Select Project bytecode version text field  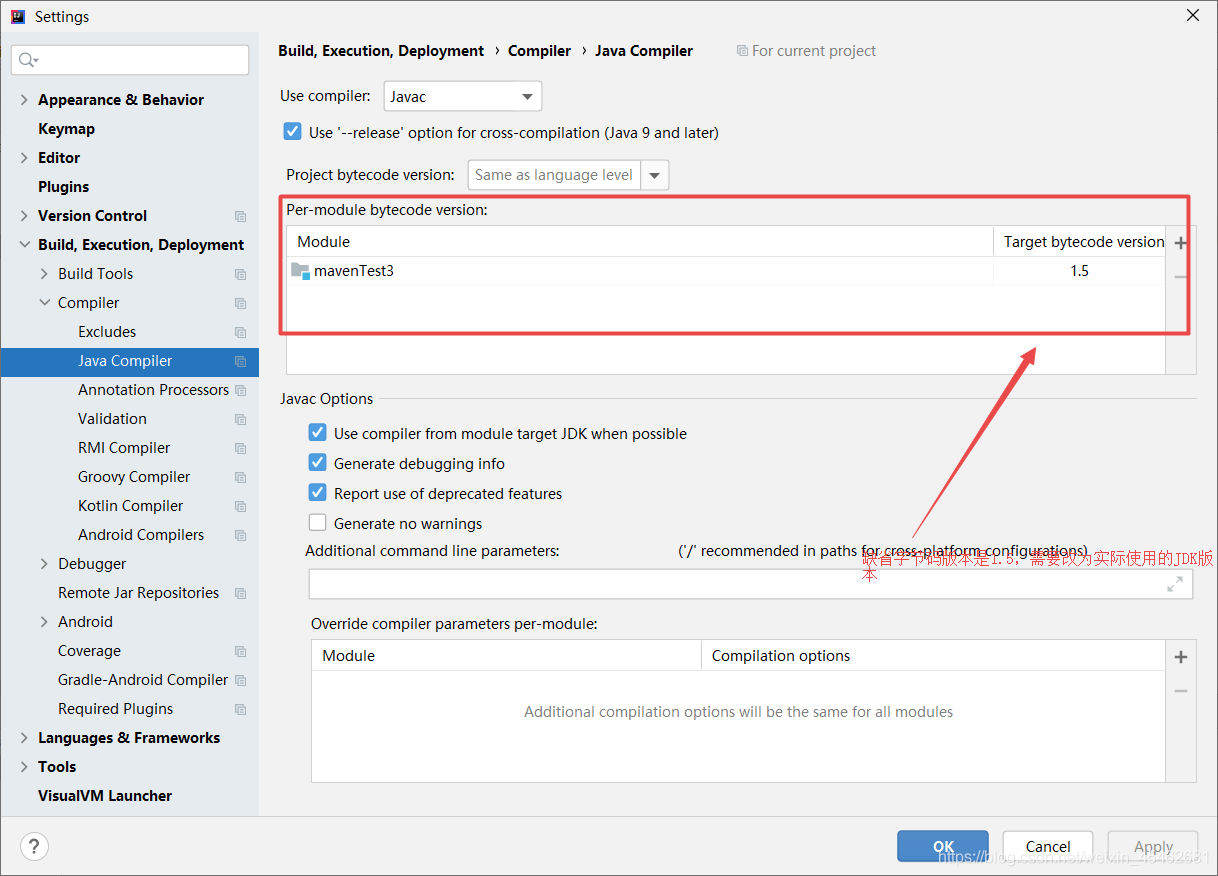554,175
